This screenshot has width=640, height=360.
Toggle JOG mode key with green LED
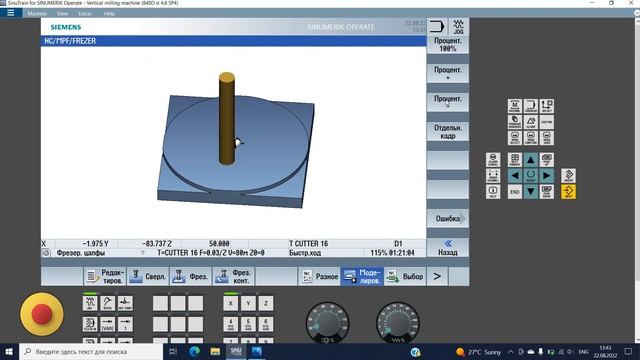point(90,303)
